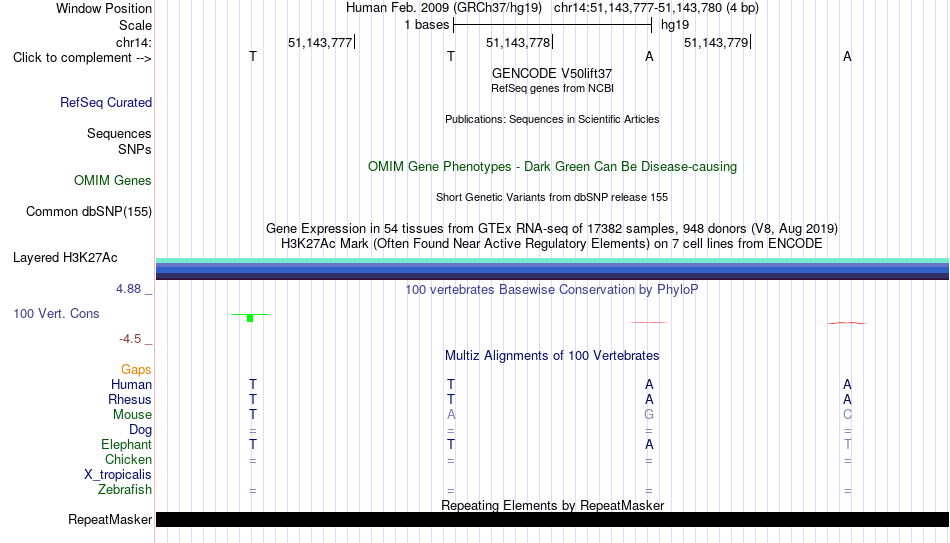This screenshot has width=950, height=543.
Task: Click the chr14:51,143,777-51,143,780 position text
Action: click(x=637, y=8)
